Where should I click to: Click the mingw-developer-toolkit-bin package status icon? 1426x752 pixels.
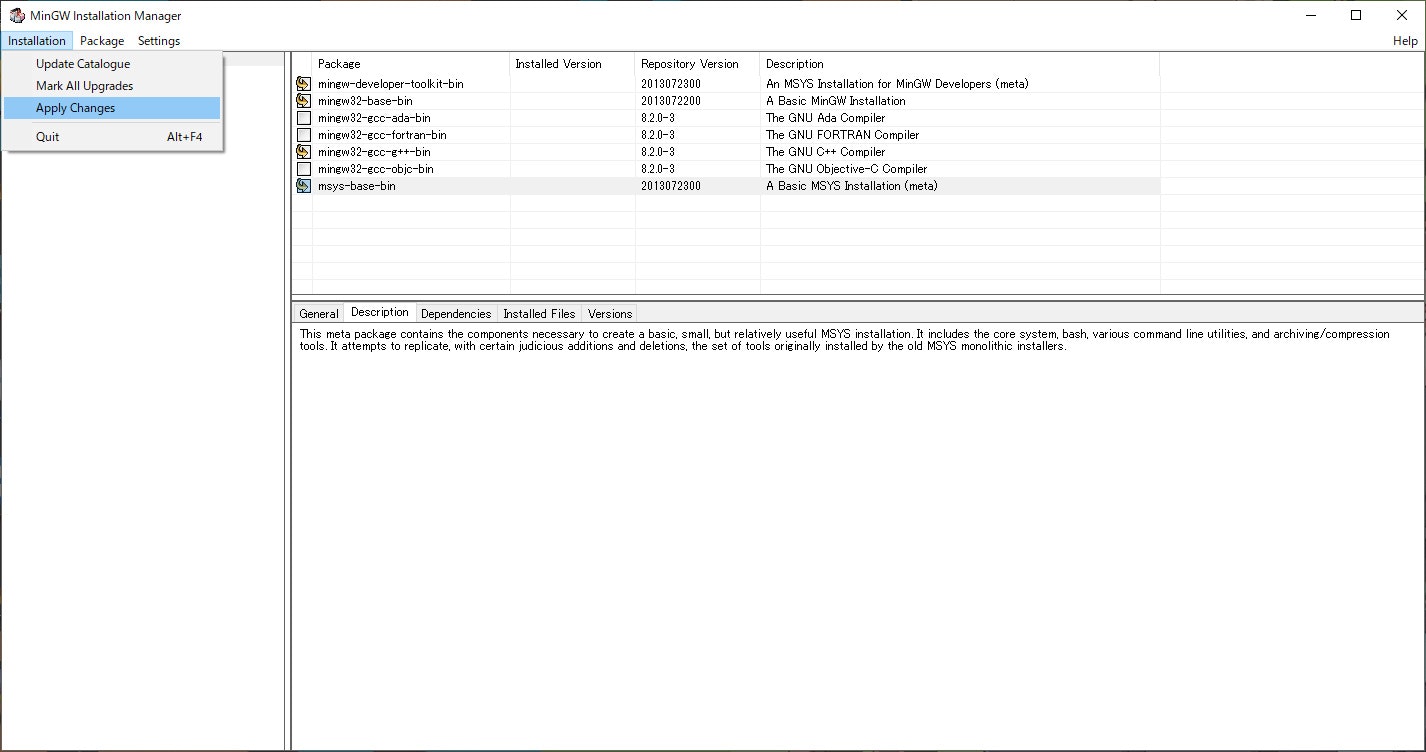303,84
